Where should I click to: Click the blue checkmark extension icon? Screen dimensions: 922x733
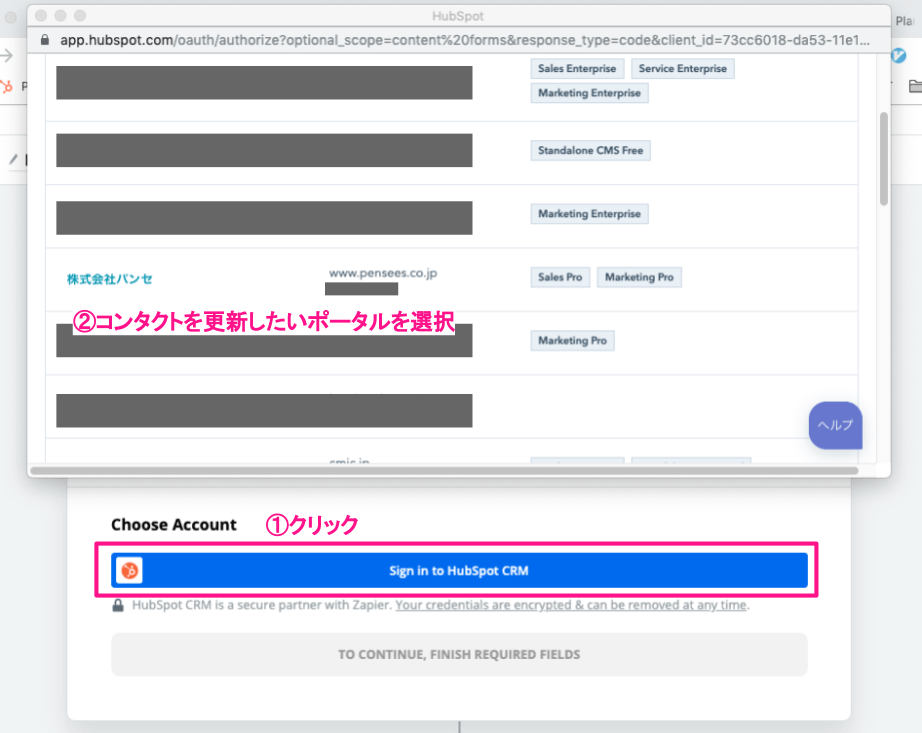912,55
